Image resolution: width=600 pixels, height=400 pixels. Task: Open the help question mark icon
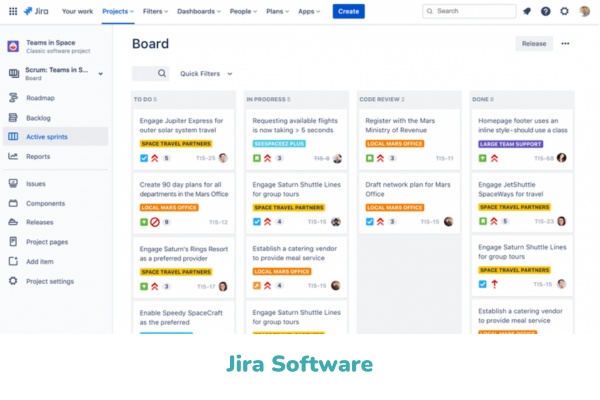tap(546, 11)
